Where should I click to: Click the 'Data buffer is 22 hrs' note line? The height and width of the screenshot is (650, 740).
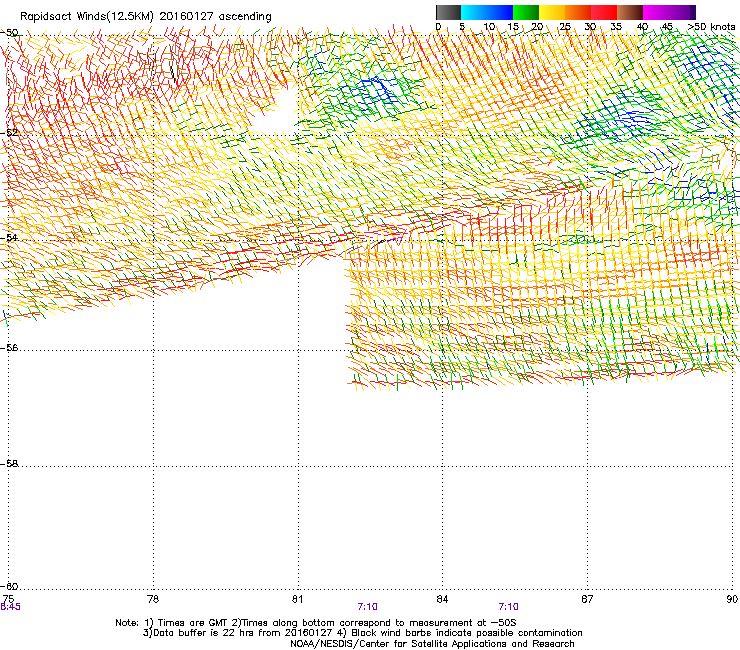click(x=362, y=633)
